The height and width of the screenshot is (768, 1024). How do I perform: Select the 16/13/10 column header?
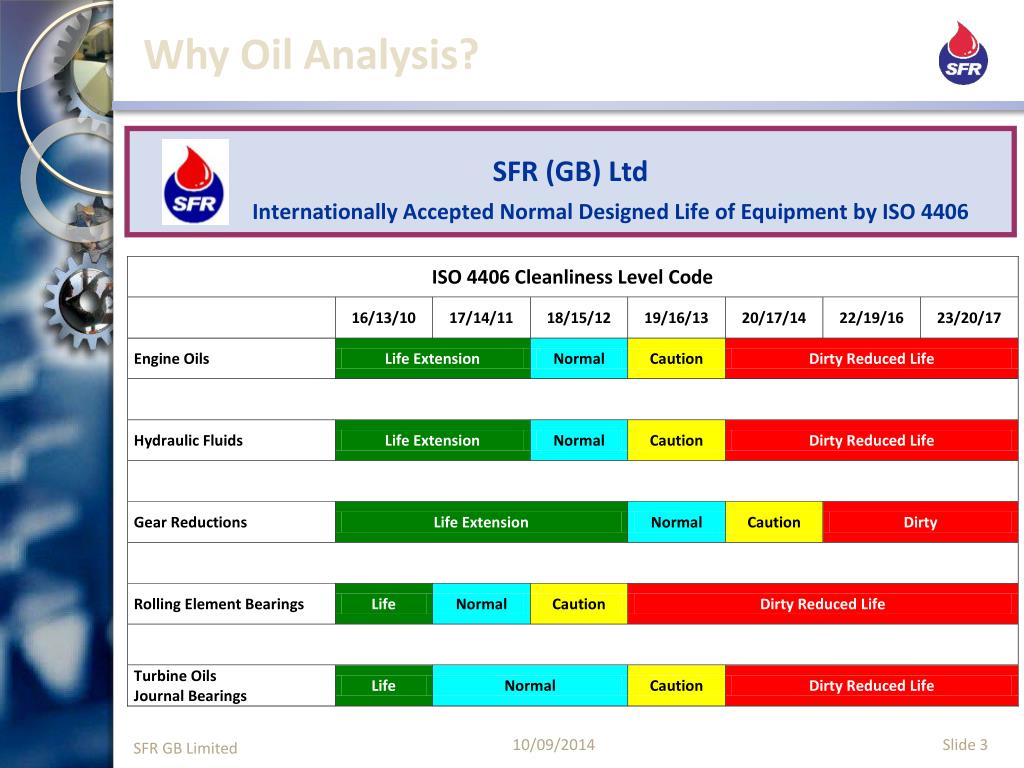click(x=384, y=318)
